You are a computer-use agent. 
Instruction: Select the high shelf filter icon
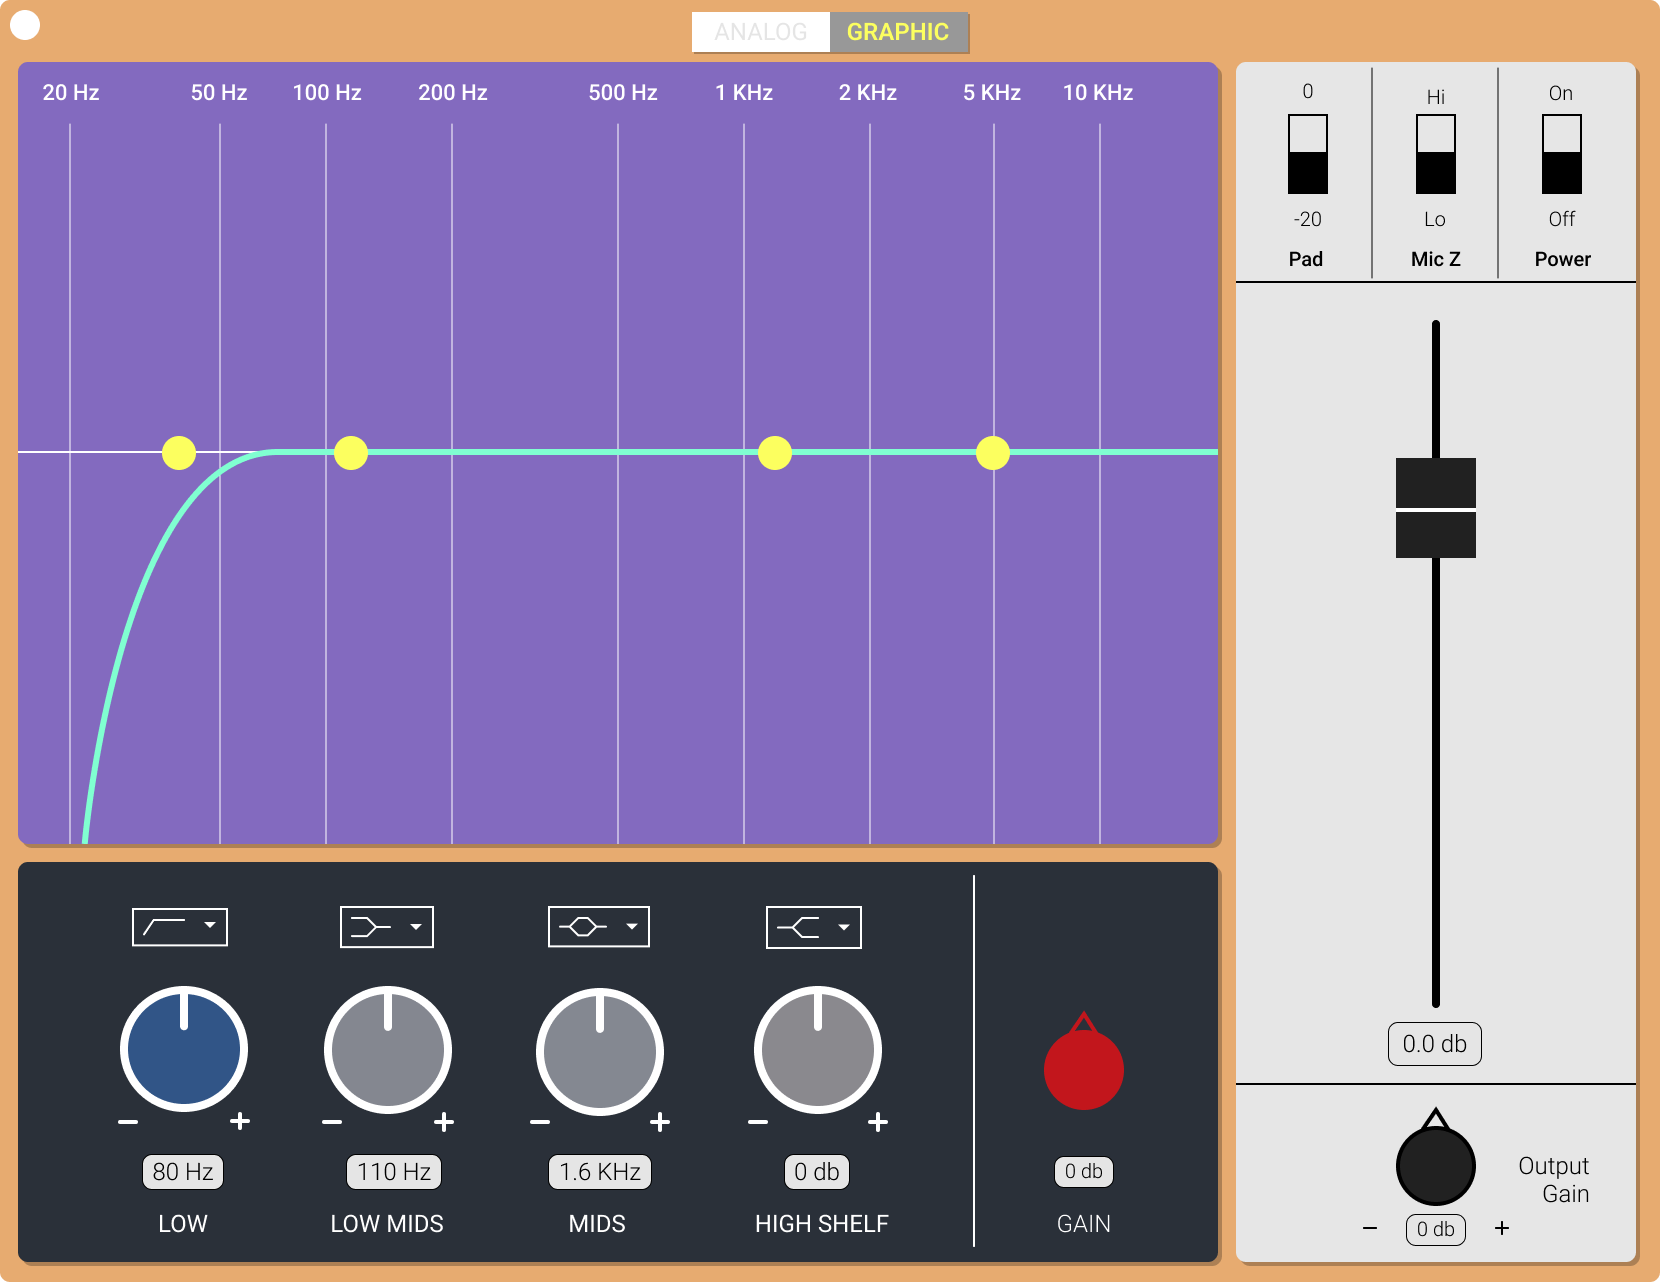(800, 927)
